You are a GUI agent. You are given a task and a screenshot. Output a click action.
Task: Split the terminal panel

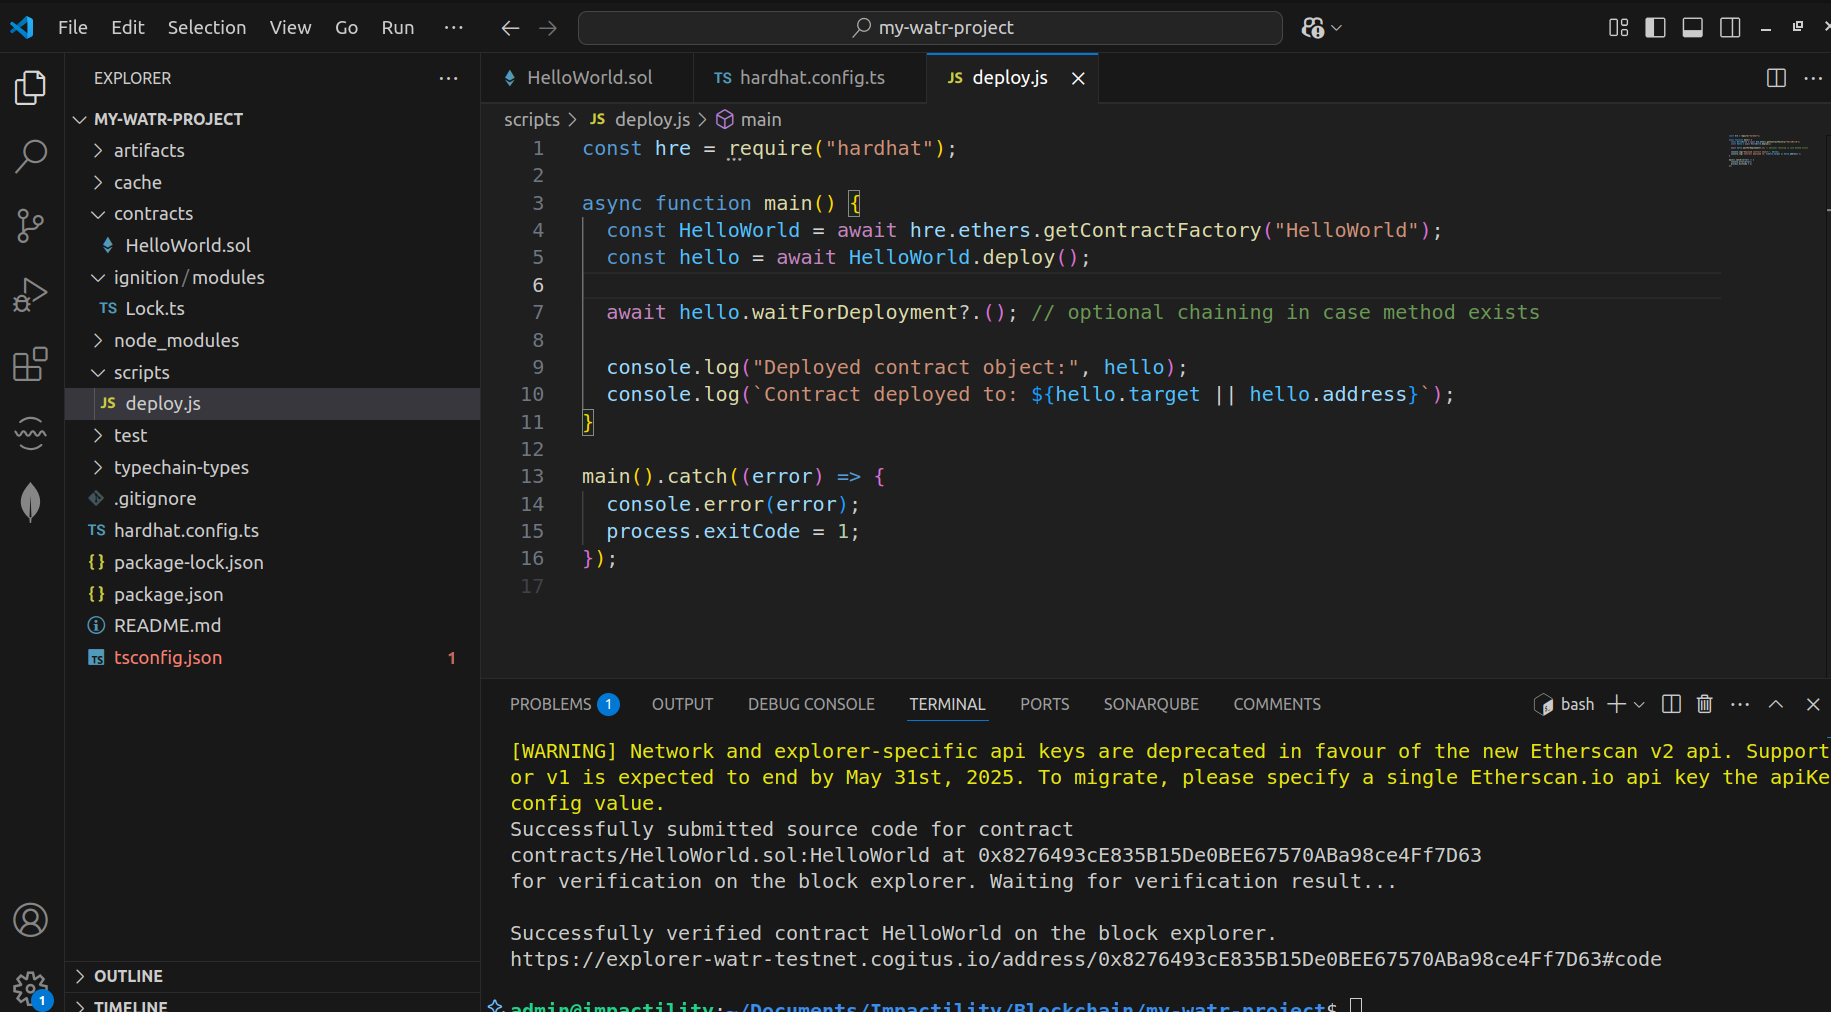[1671, 704]
